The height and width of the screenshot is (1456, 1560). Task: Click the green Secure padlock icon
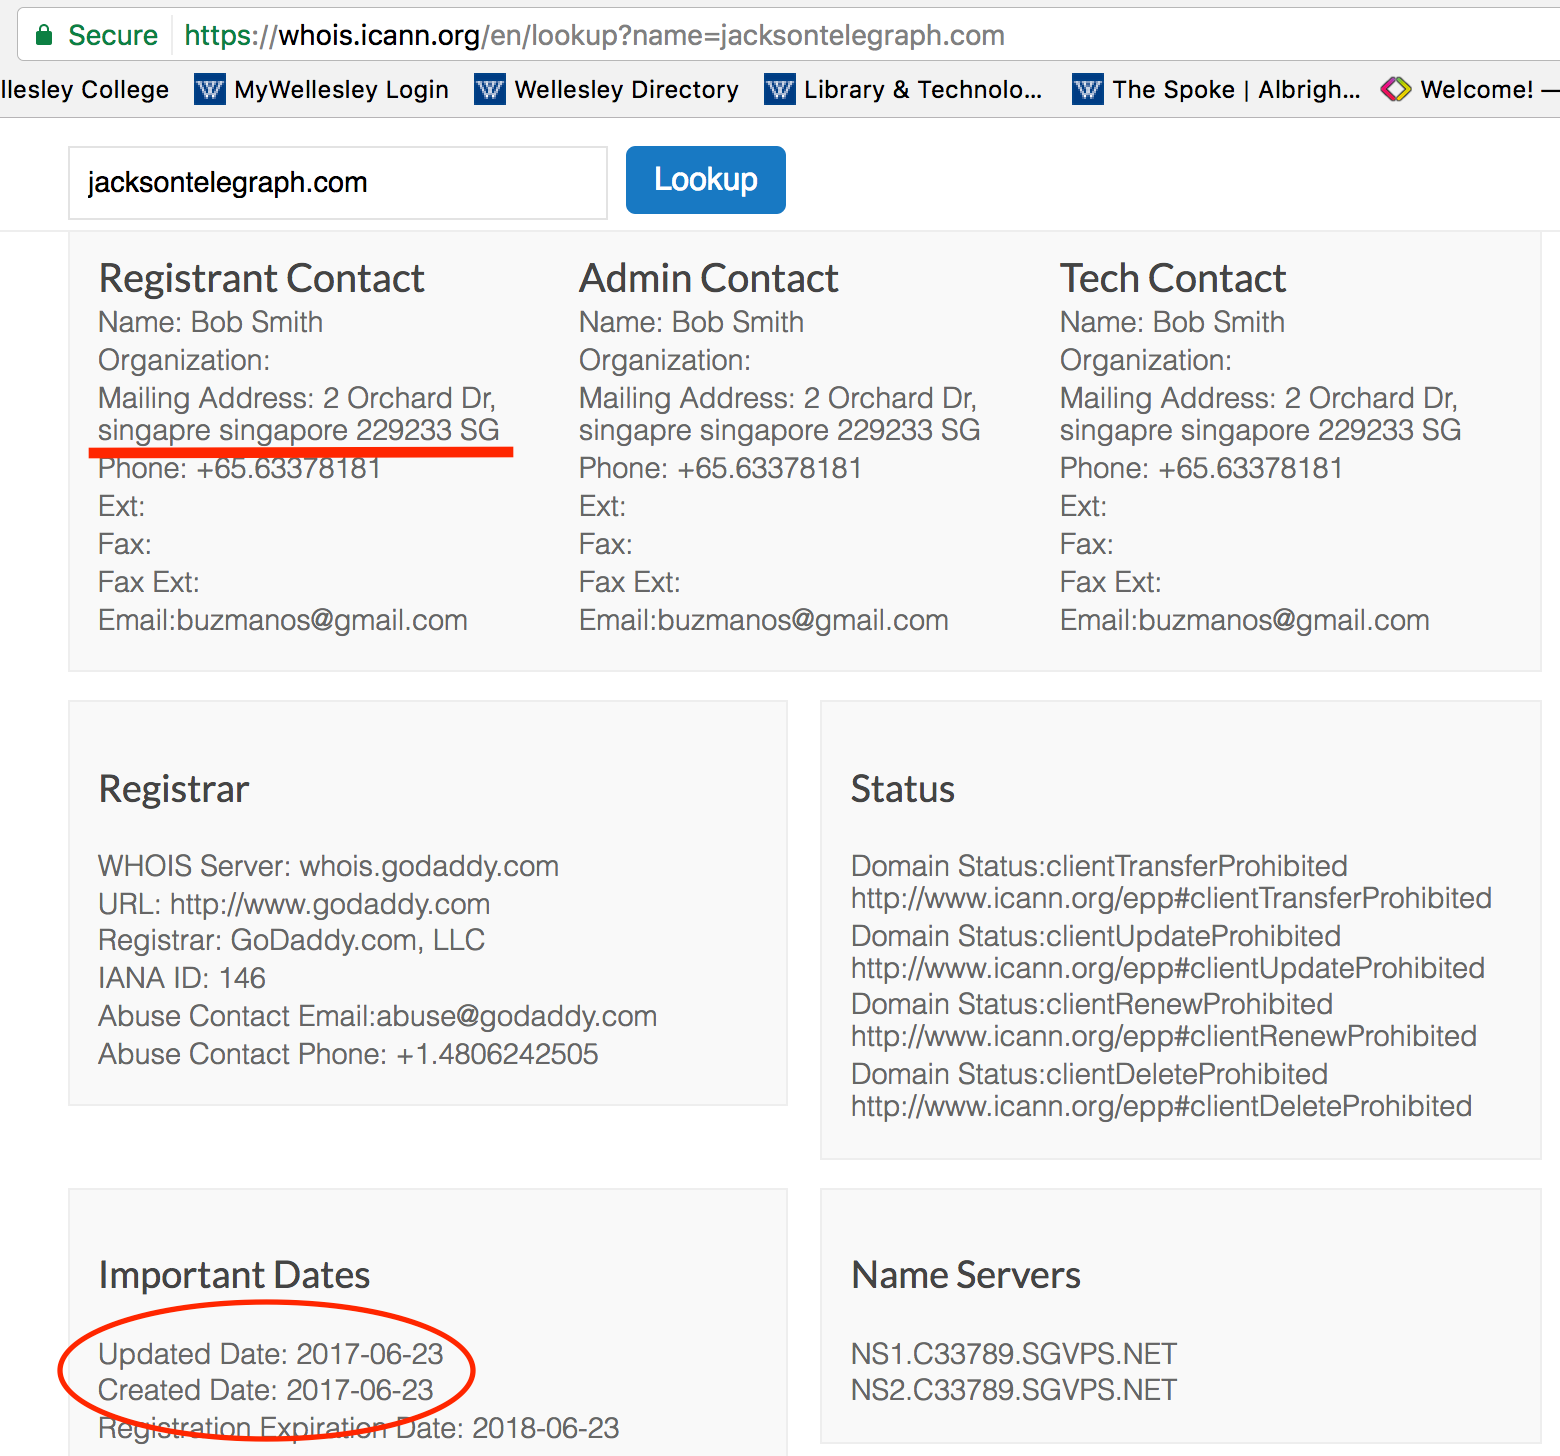43,36
